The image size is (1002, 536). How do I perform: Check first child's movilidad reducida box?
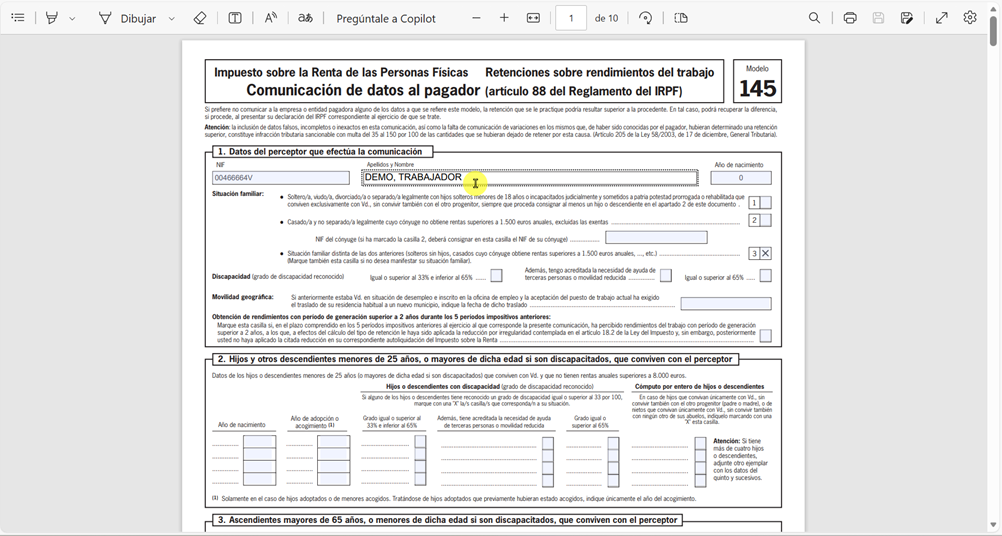548,443
